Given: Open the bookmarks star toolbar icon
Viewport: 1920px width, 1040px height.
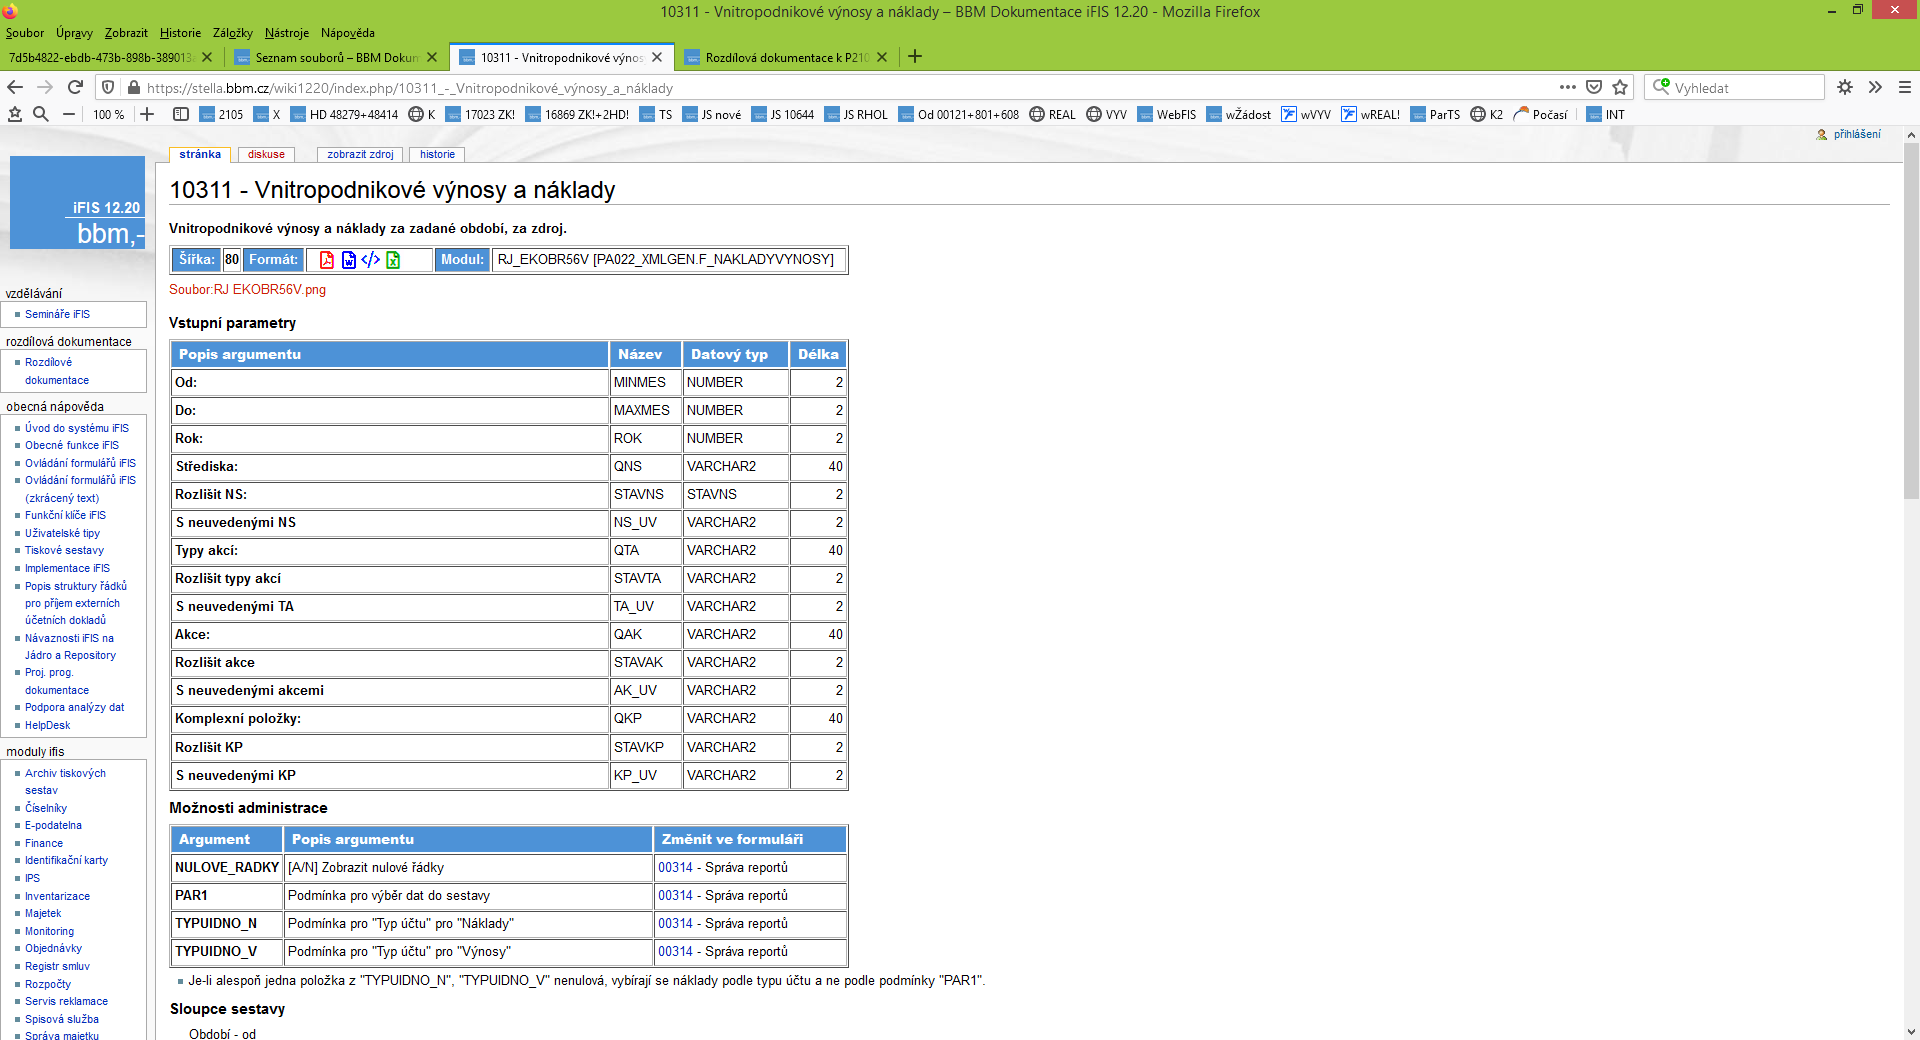Looking at the screenshot, I should tap(15, 114).
